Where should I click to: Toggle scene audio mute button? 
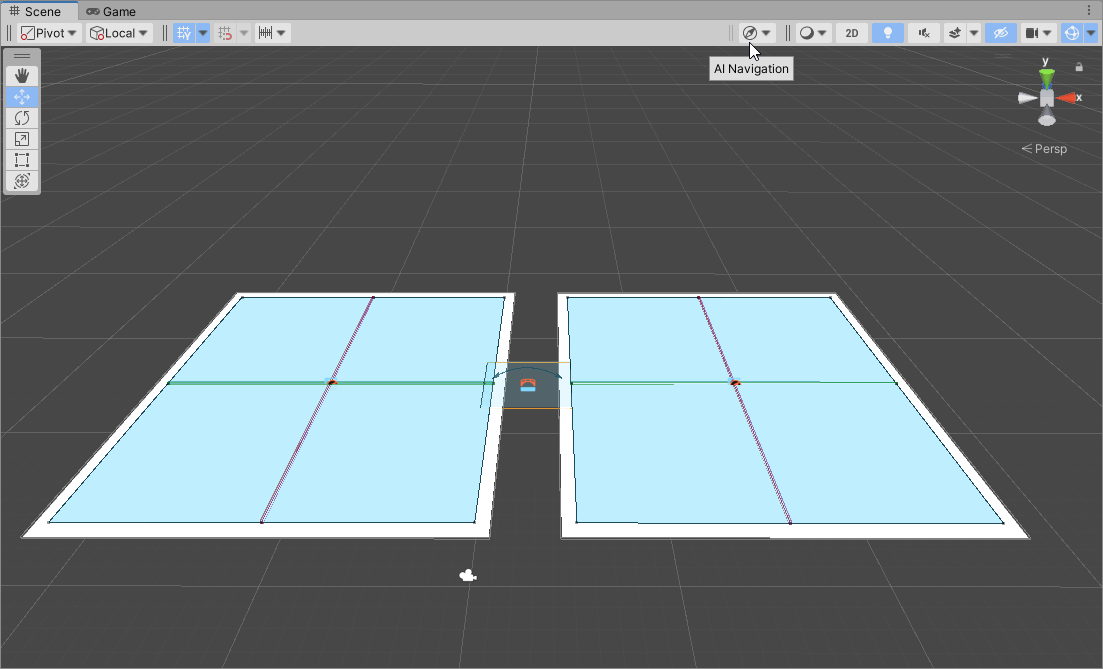923,33
